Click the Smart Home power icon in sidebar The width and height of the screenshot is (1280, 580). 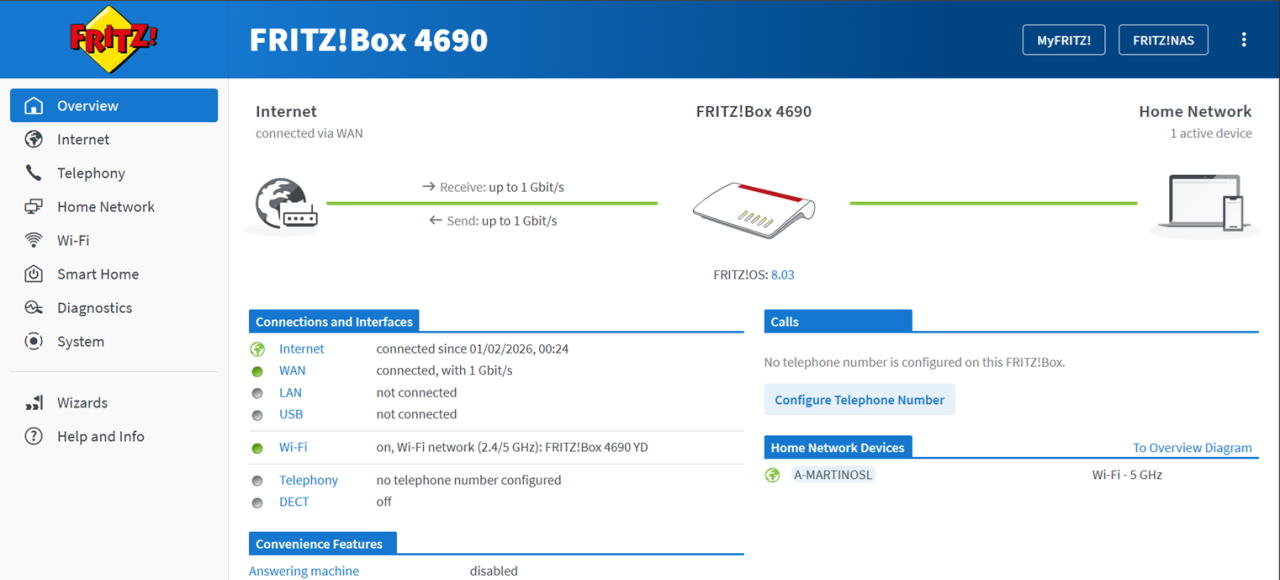(x=34, y=274)
